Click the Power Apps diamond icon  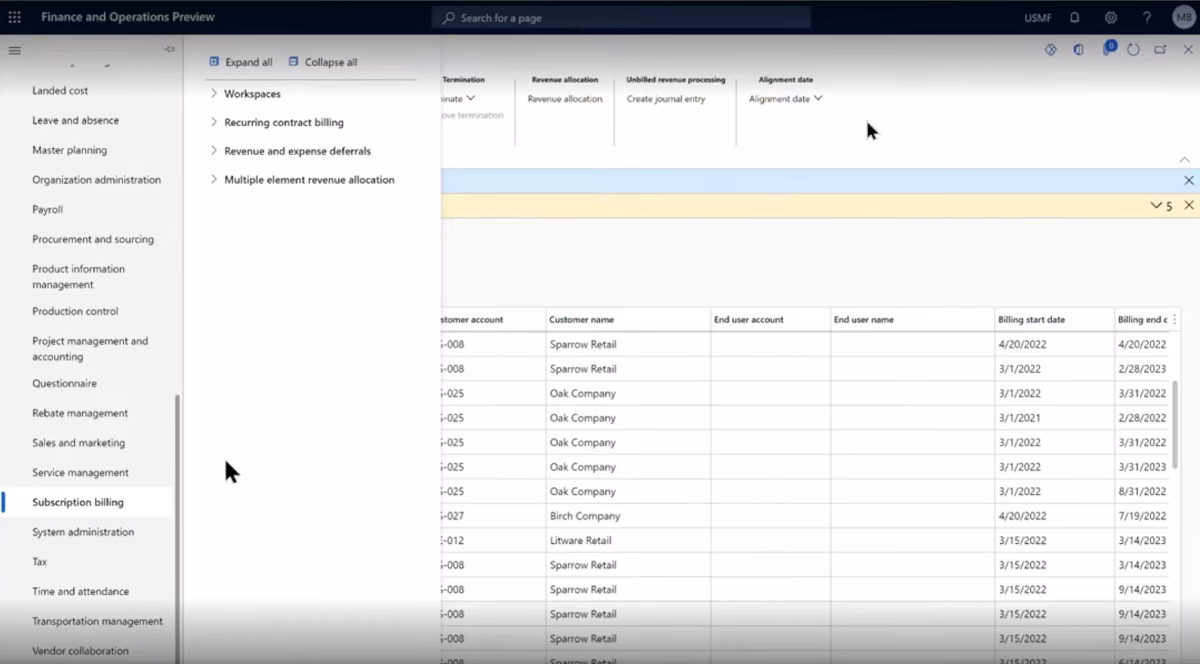click(x=1051, y=49)
